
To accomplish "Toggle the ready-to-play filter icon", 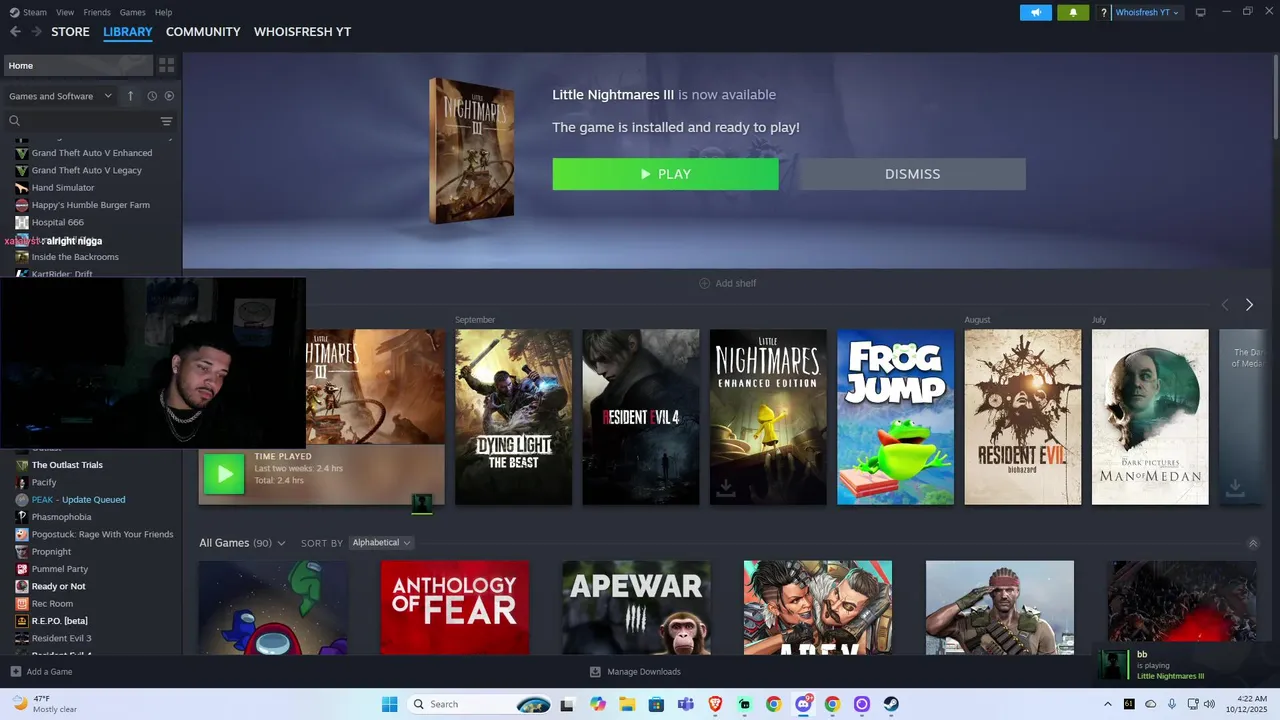I will click(x=169, y=96).
